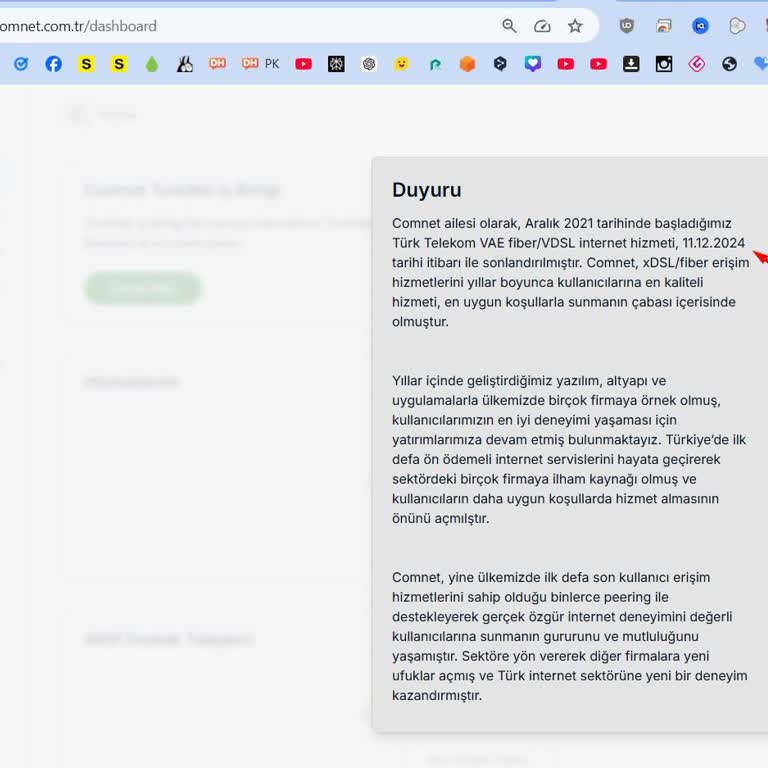Open the yellow smiley face bookmark
The width and height of the screenshot is (768, 768).
(402, 64)
